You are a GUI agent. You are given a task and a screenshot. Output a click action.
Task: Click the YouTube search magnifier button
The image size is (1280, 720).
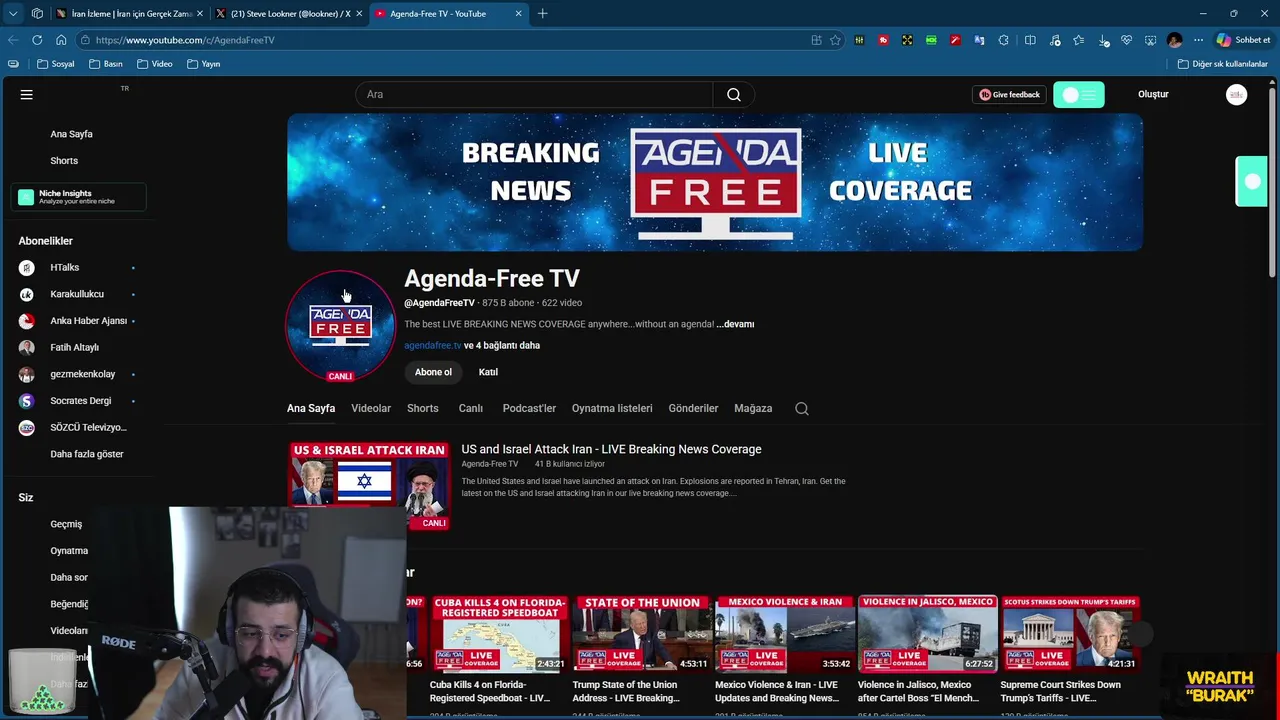point(734,94)
